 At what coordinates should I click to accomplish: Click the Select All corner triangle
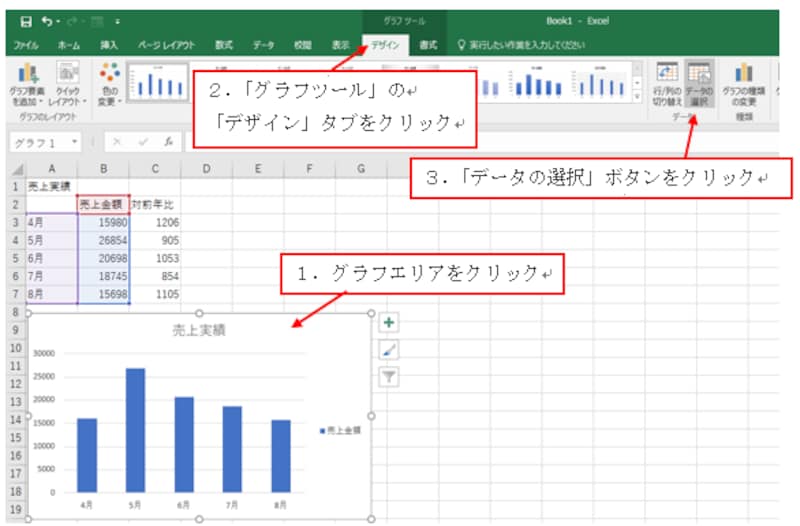17,169
